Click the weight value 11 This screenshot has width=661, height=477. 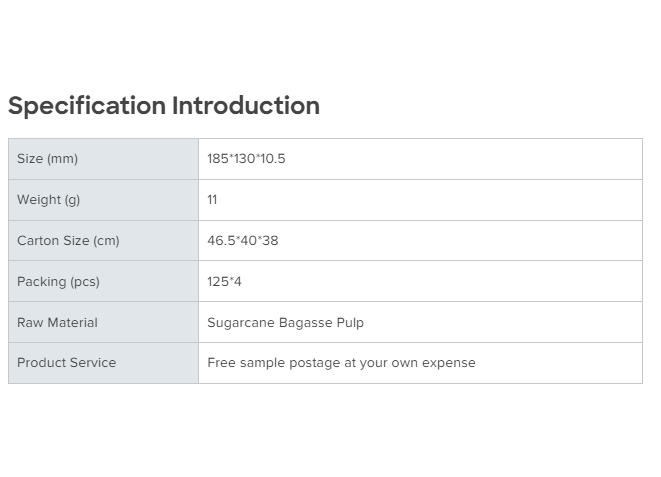tap(212, 200)
